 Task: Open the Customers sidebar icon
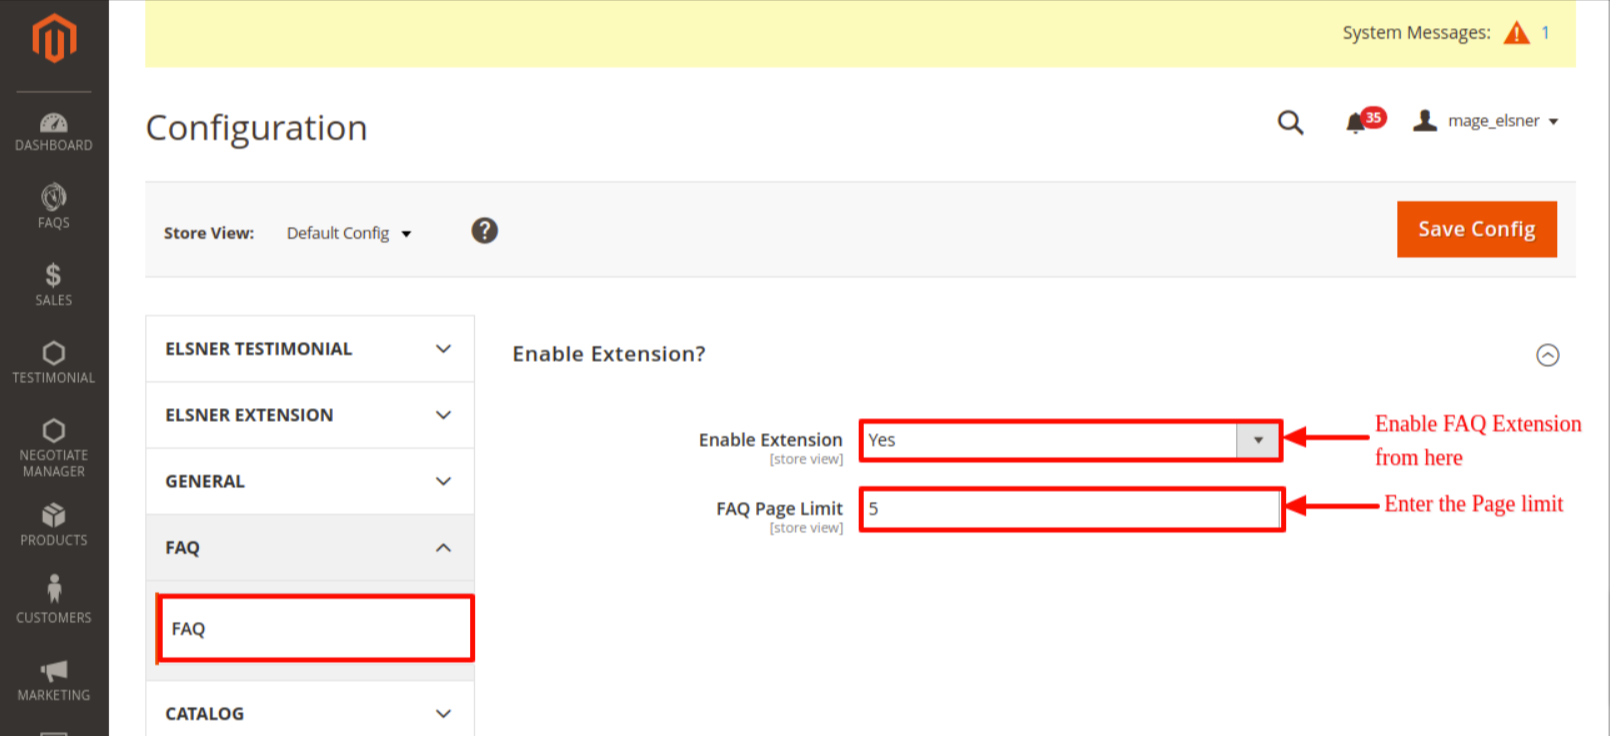click(x=54, y=600)
